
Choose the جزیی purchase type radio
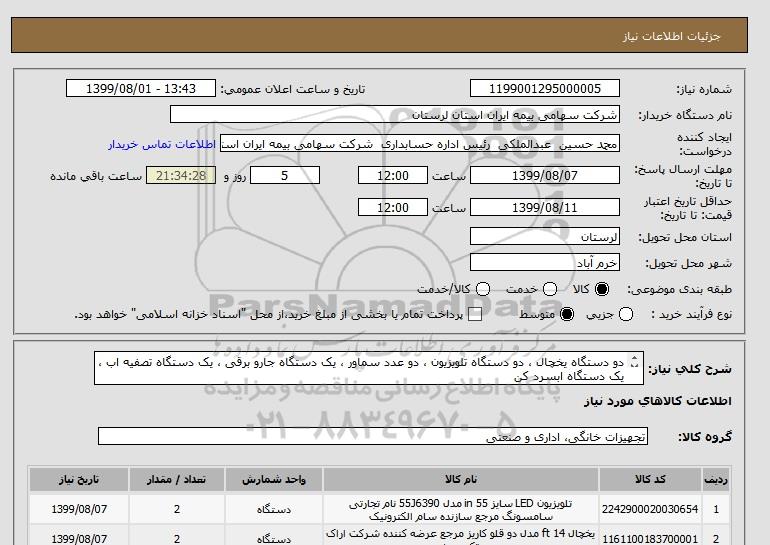pyautogui.click(x=626, y=314)
